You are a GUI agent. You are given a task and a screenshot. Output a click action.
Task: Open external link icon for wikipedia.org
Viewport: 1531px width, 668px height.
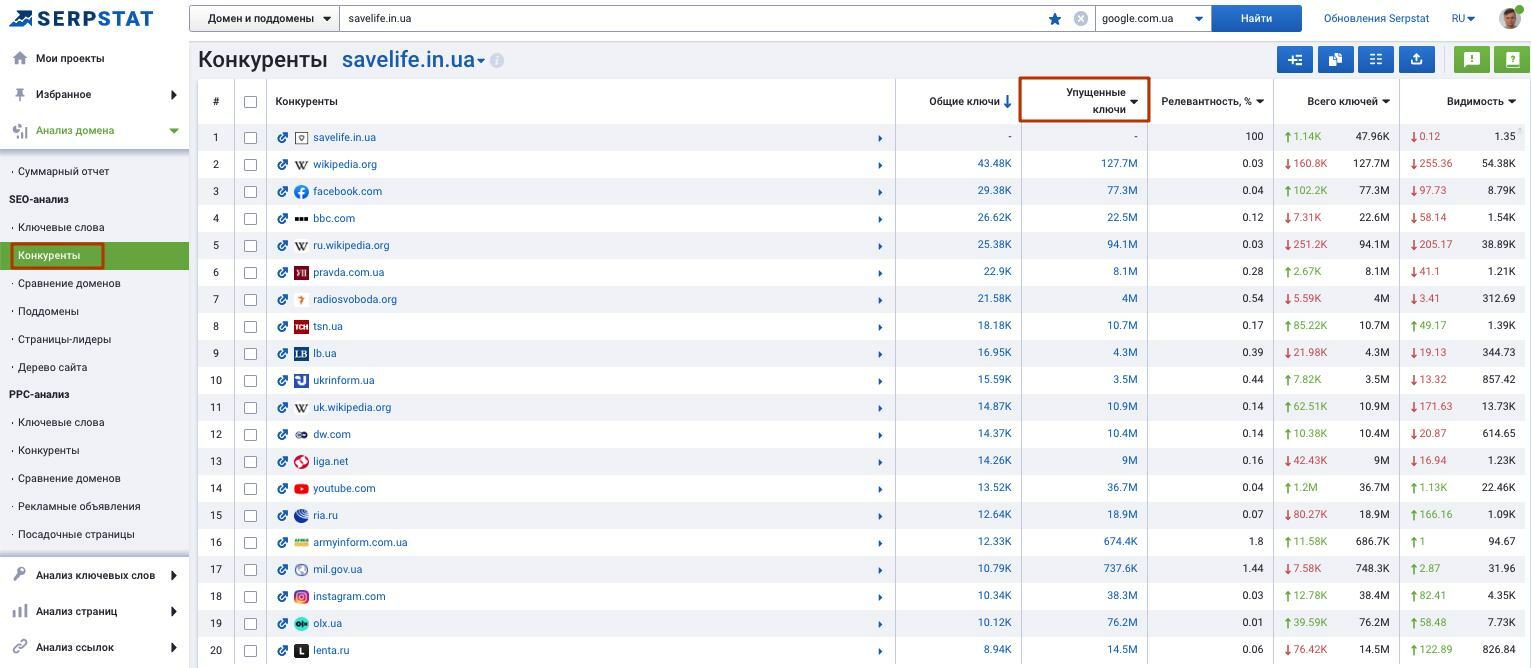point(283,165)
